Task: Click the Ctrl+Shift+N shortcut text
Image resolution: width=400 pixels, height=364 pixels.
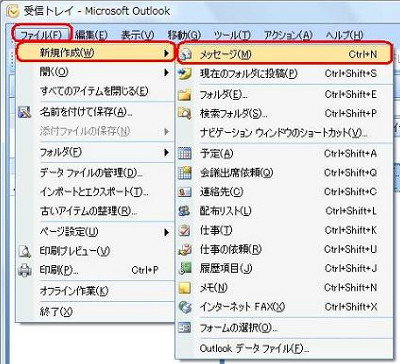Action: (350, 288)
